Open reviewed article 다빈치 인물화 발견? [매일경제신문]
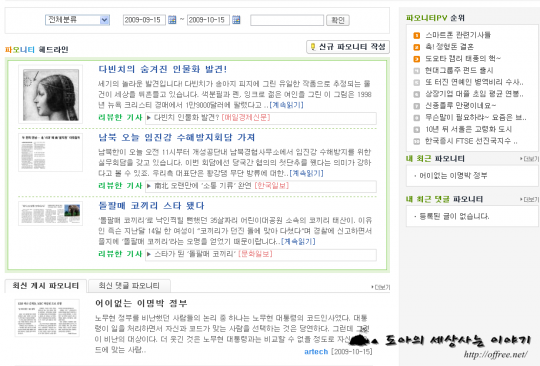 pos(212,118)
